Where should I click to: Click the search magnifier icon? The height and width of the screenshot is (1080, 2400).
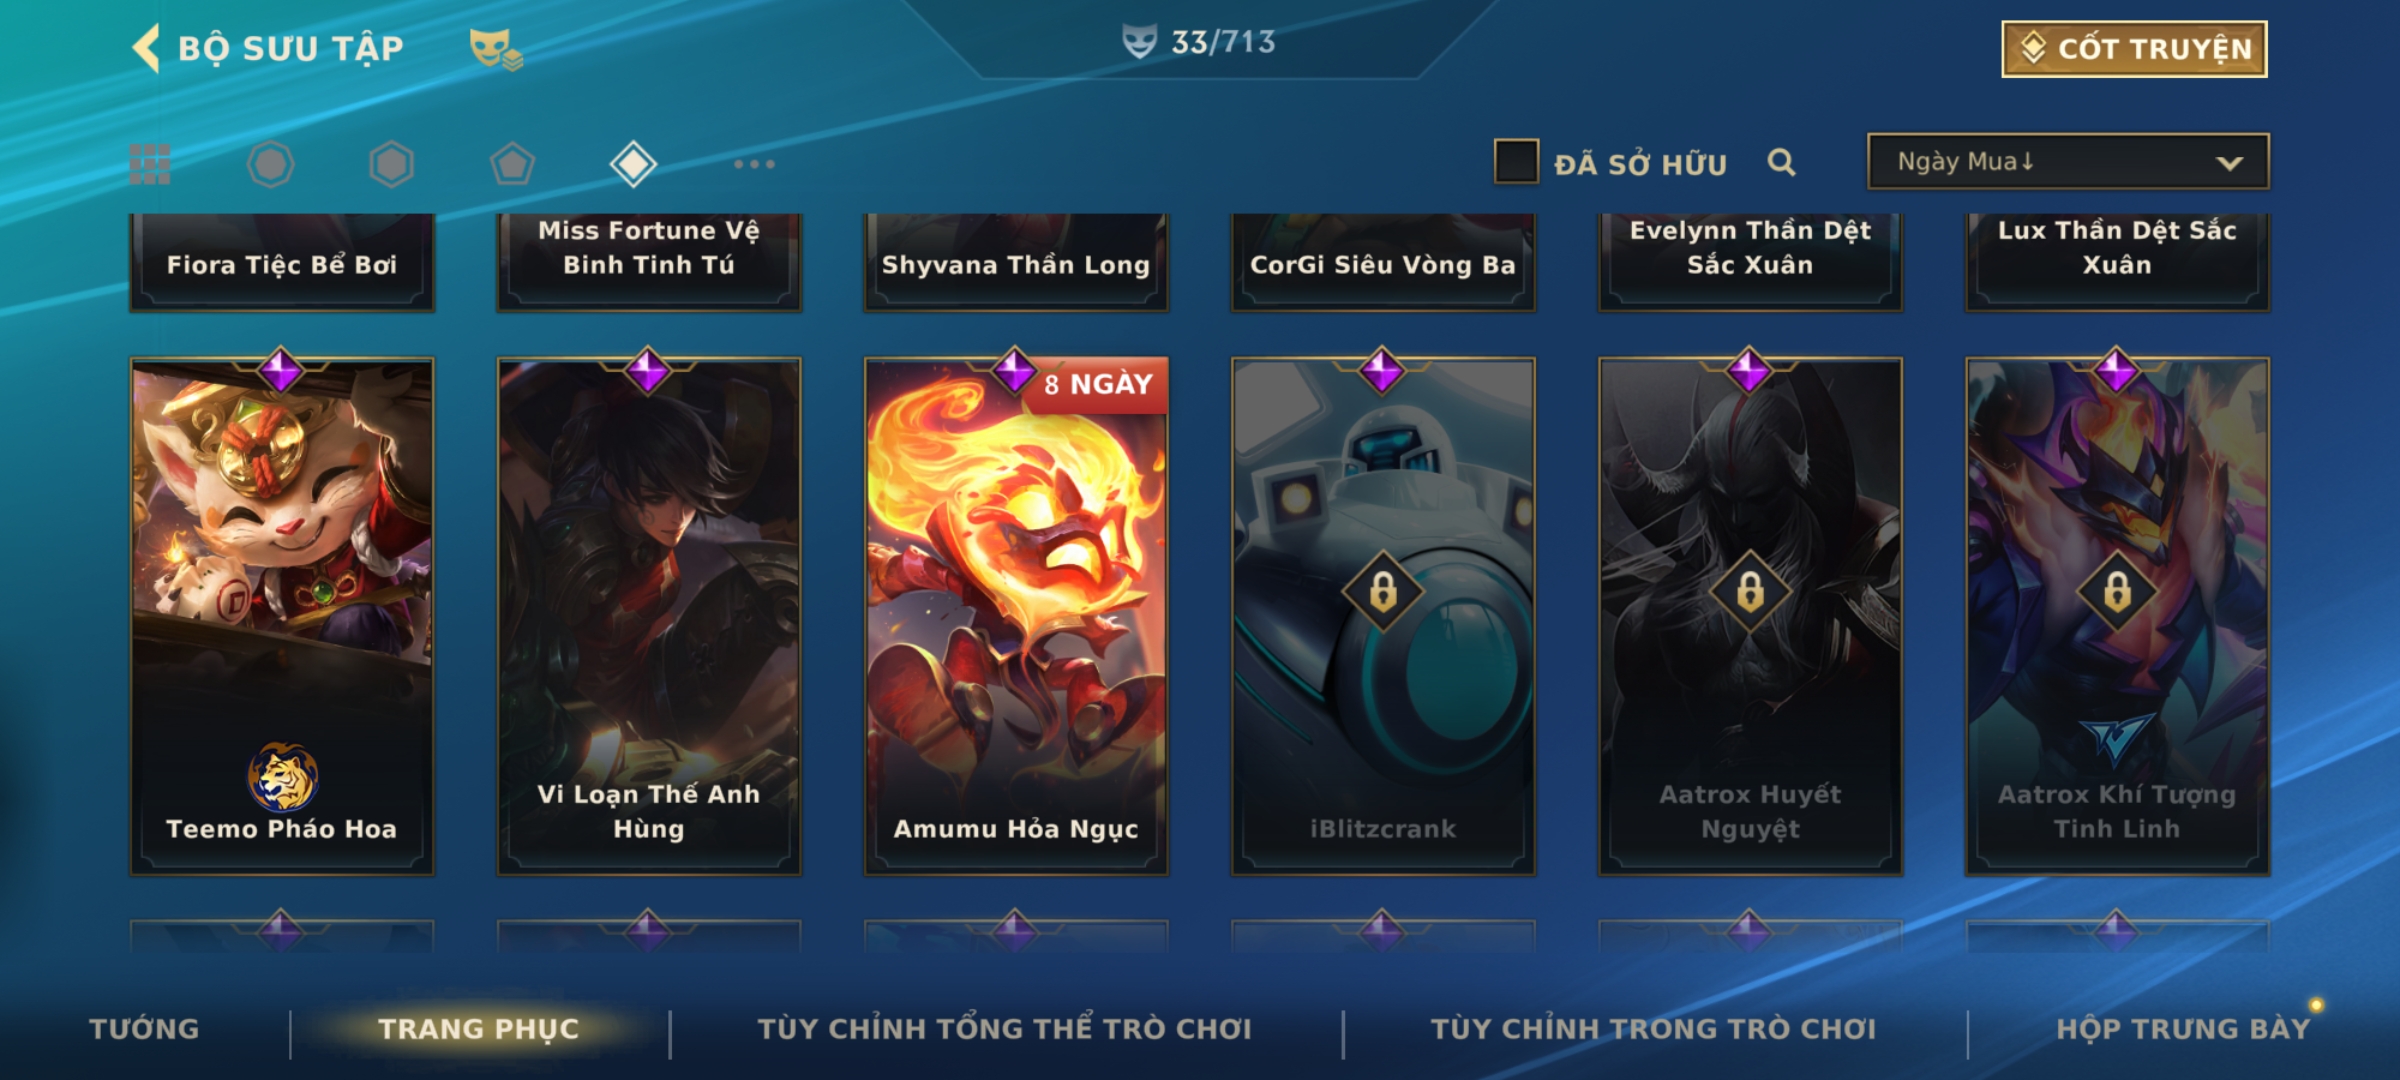tap(1781, 162)
